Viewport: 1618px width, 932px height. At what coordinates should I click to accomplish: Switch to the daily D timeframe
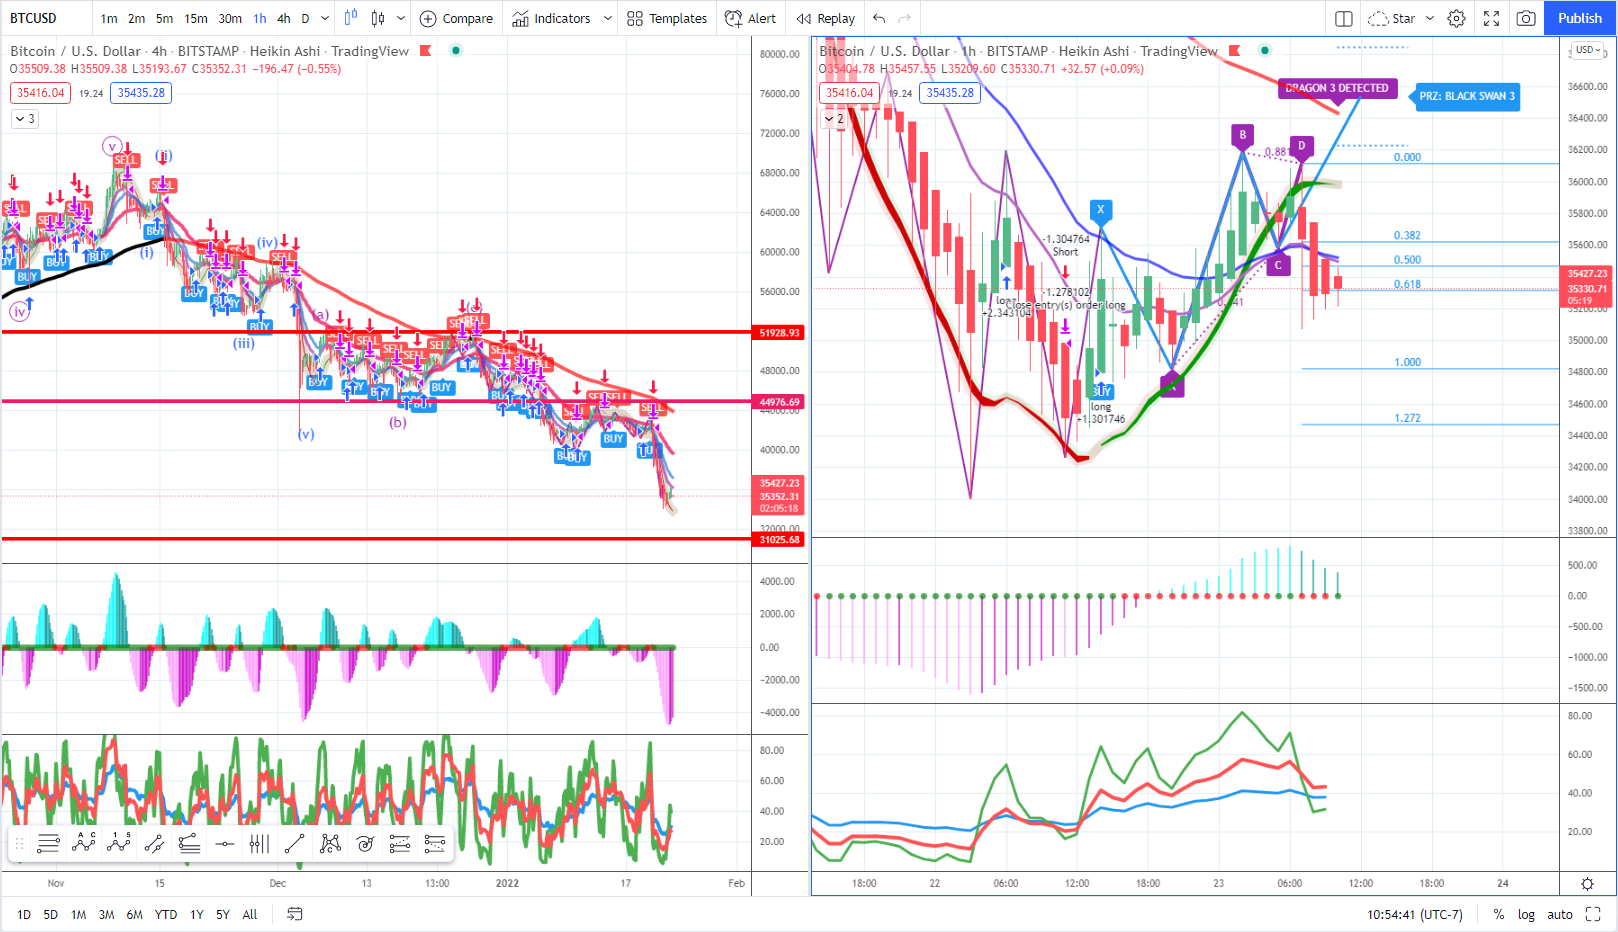click(305, 18)
